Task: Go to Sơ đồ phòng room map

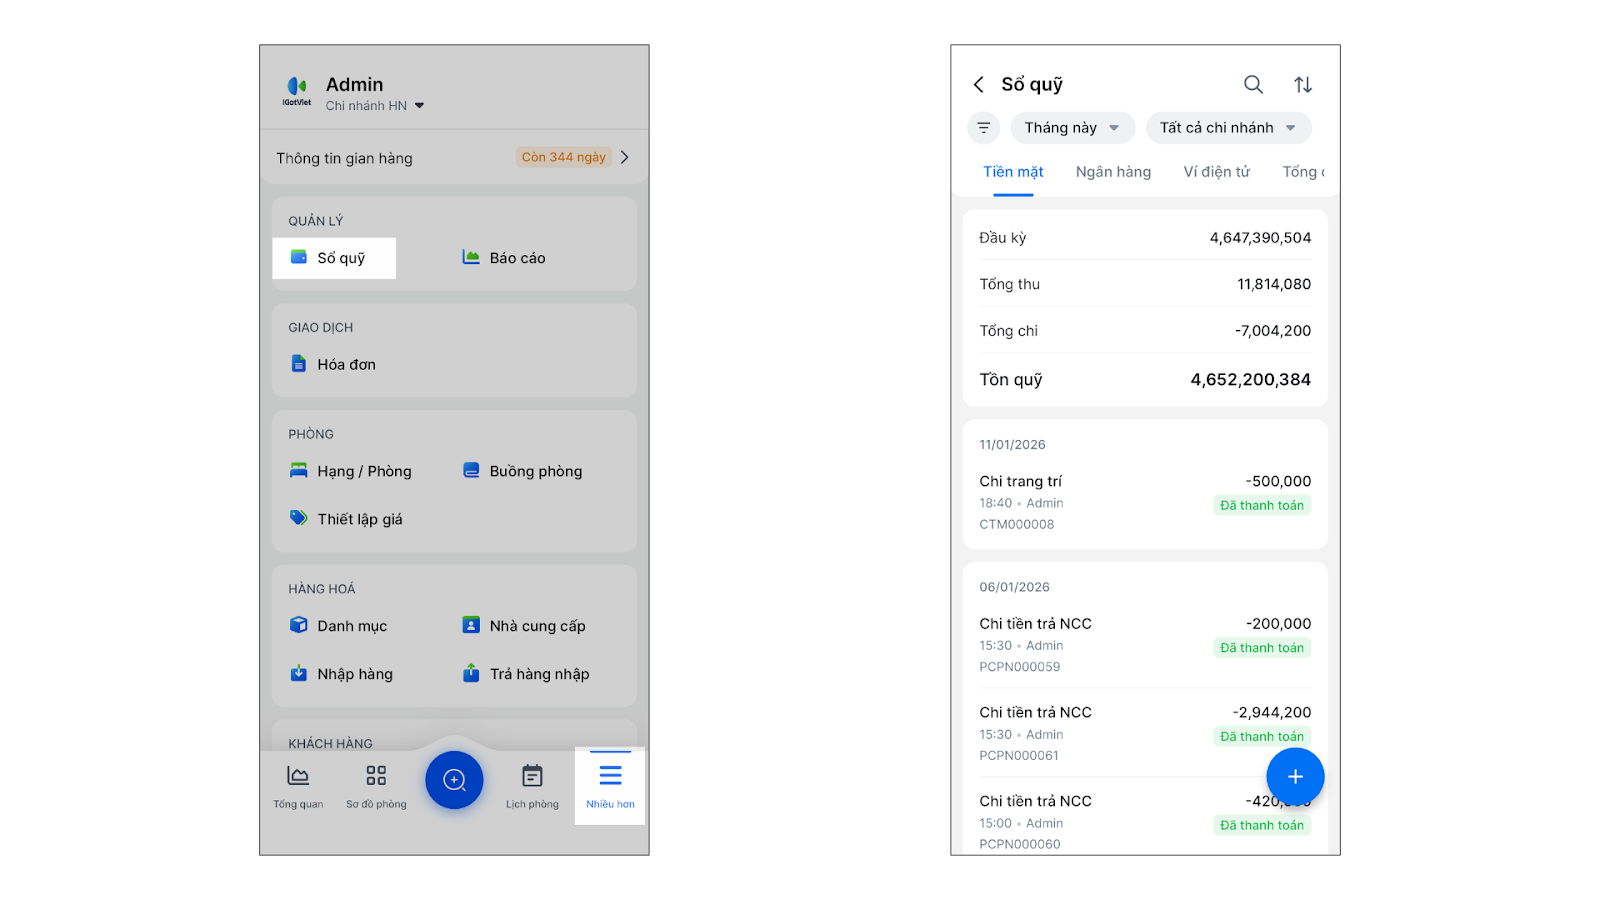Action: coord(376,787)
